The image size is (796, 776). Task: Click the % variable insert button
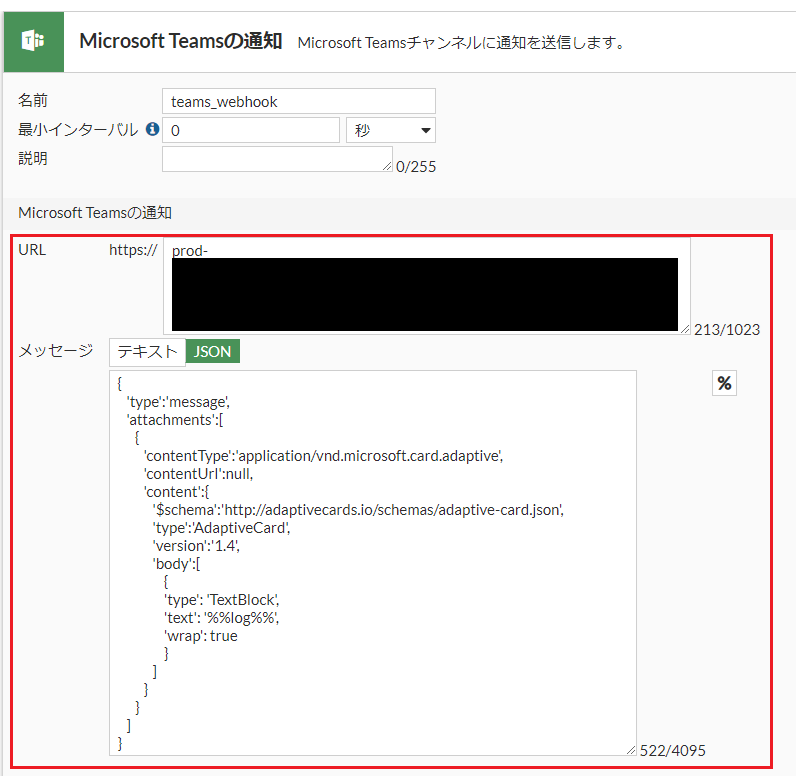pyautogui.click(x=724, y=383)
